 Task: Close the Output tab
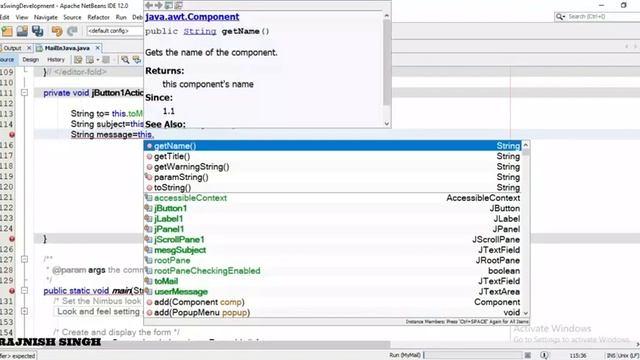(x=29, y=48)
